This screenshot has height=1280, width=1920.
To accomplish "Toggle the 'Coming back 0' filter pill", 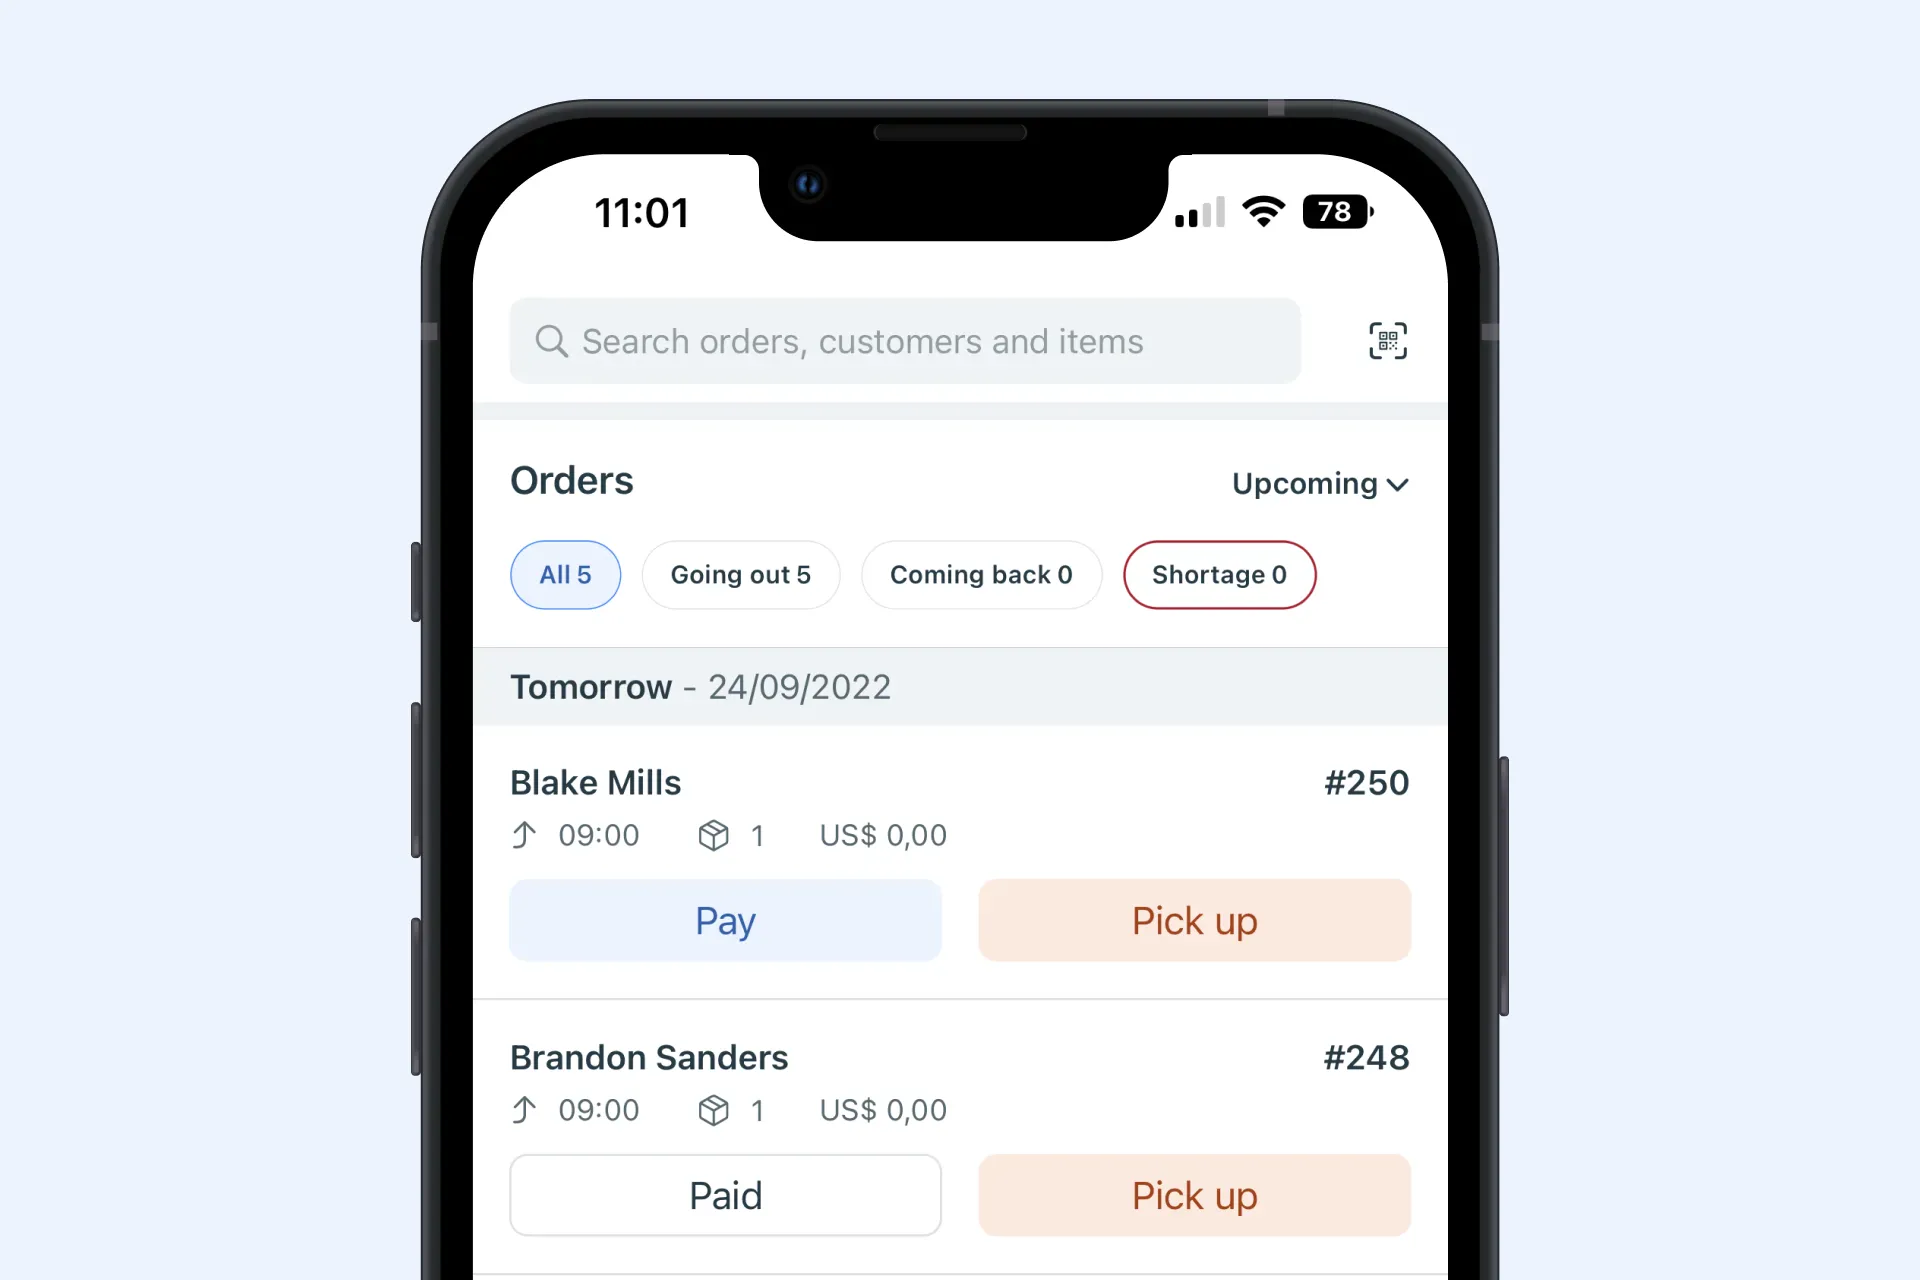I will (981, 574).
